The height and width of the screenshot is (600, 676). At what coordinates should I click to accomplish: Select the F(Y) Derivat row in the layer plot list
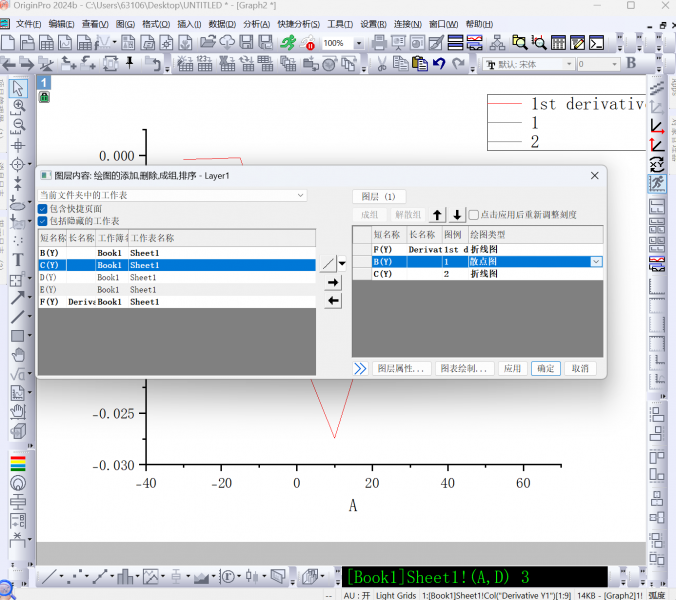477,250
